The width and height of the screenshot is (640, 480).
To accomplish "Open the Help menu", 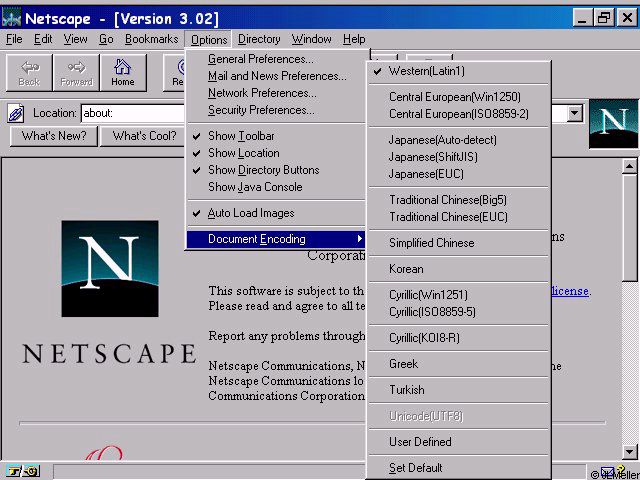I will (x=354, y=39).
